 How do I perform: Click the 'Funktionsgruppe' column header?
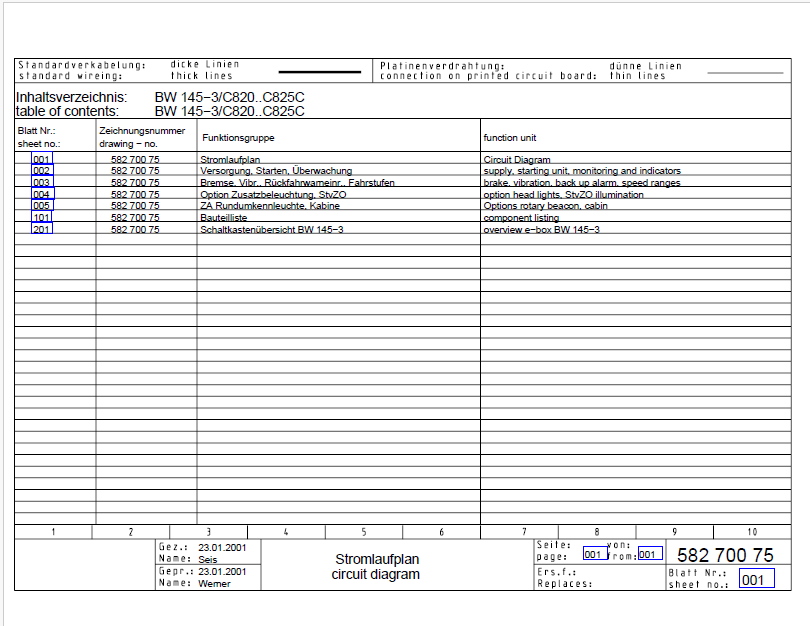(238, 138)
